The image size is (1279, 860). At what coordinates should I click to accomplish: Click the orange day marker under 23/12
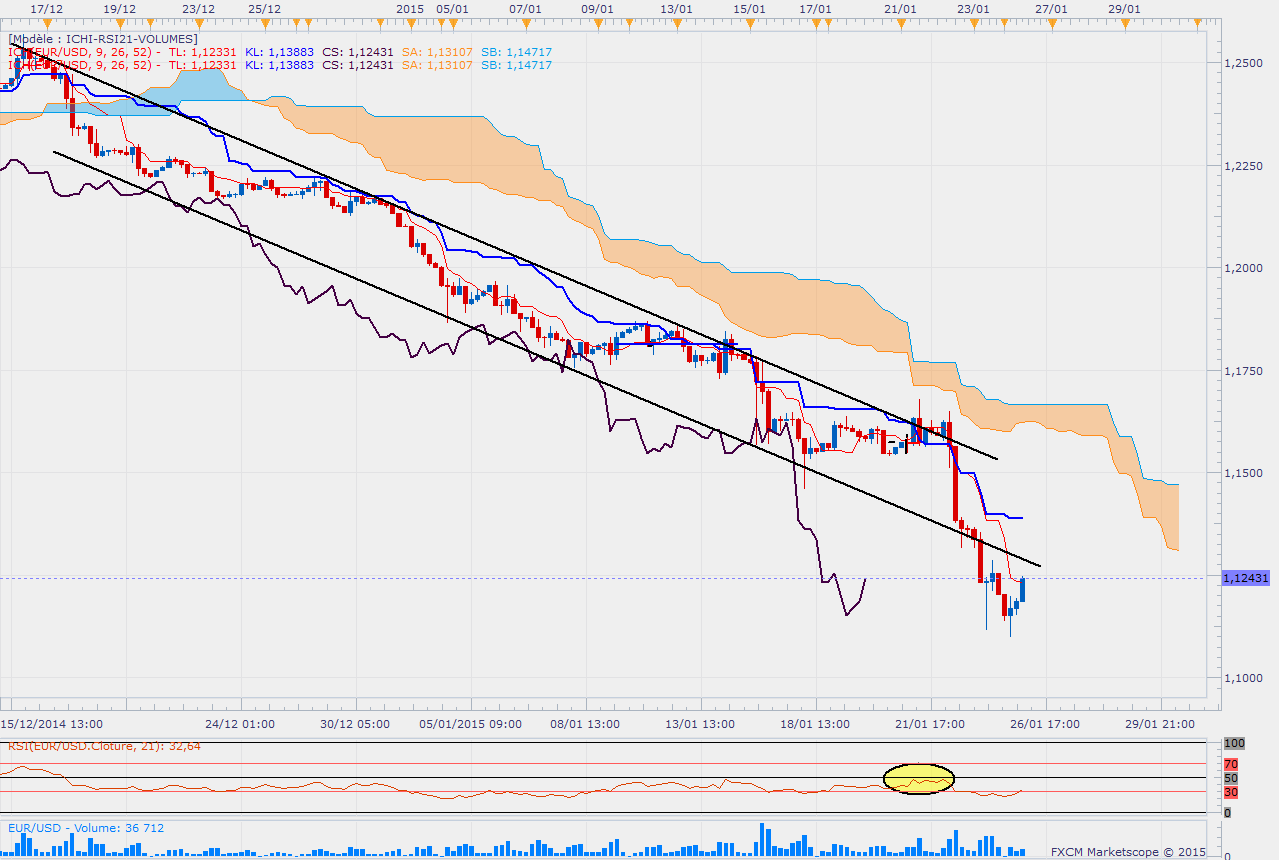coord(199,25)
